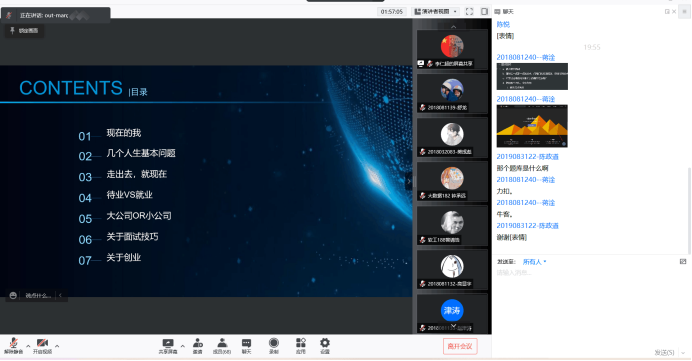692x361 pixels.
Task: Toggle the side panel layout icon
Action: pos(484,11)
